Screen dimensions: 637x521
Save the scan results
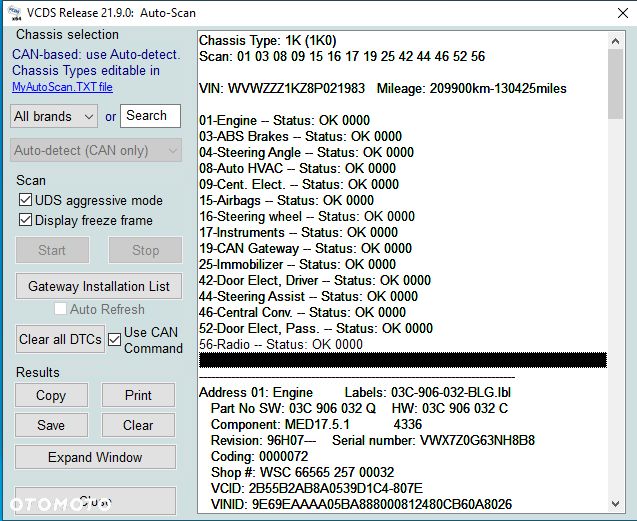(x=51, y=425)
